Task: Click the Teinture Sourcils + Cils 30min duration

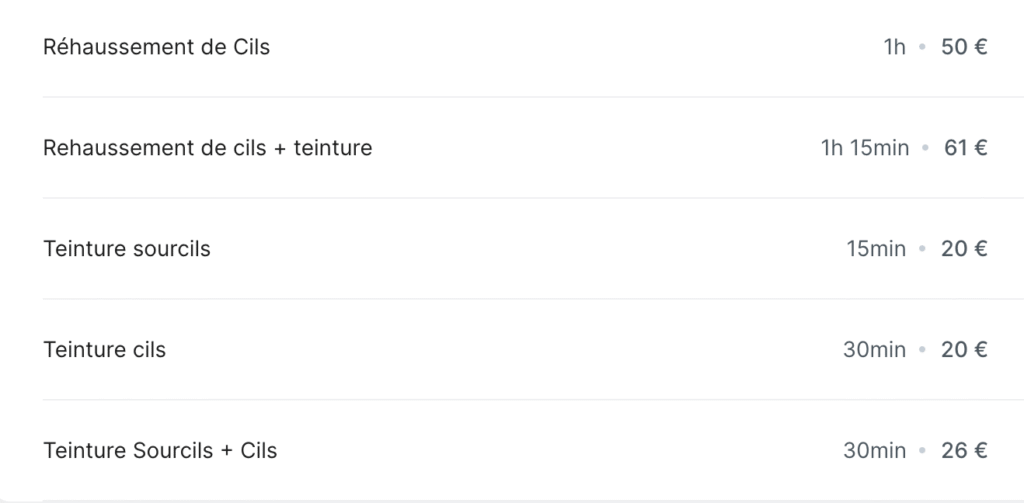Action: coord(874,451)
